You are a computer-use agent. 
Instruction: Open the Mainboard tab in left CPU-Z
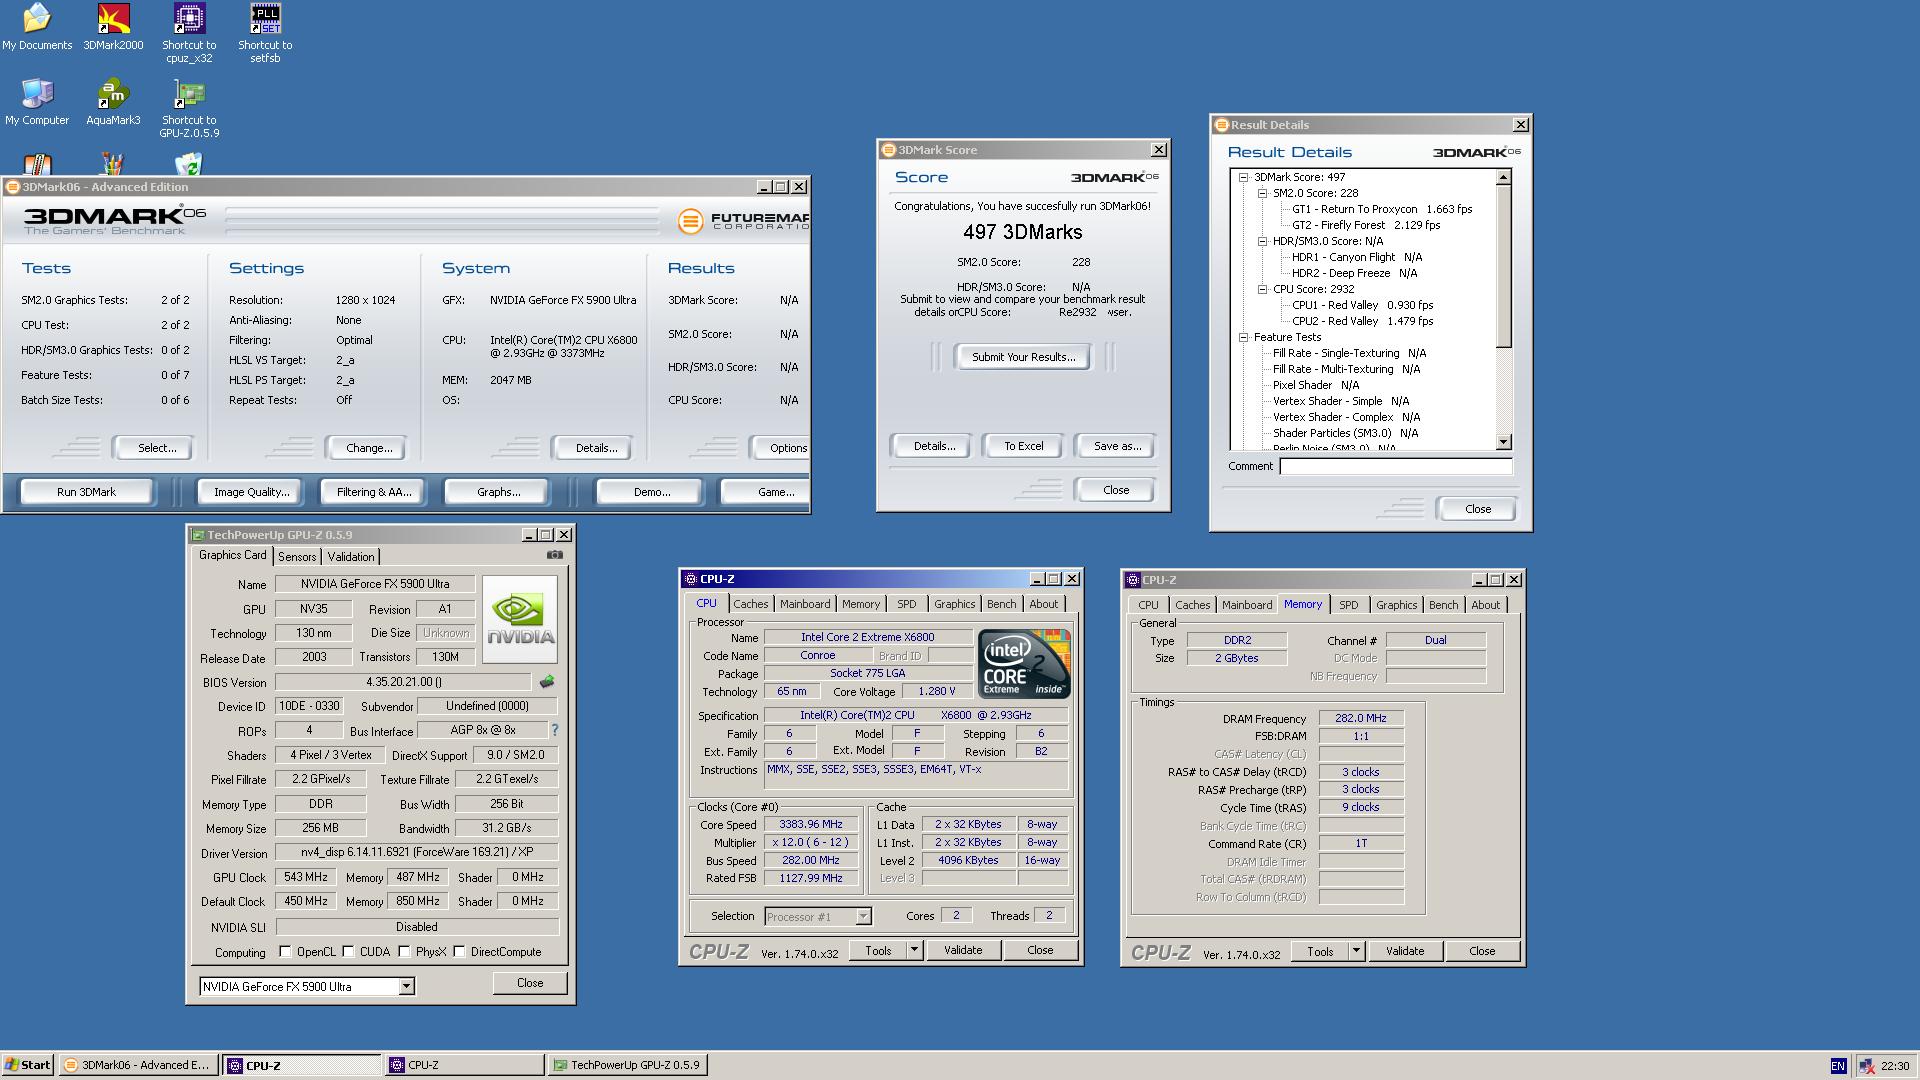805,604
